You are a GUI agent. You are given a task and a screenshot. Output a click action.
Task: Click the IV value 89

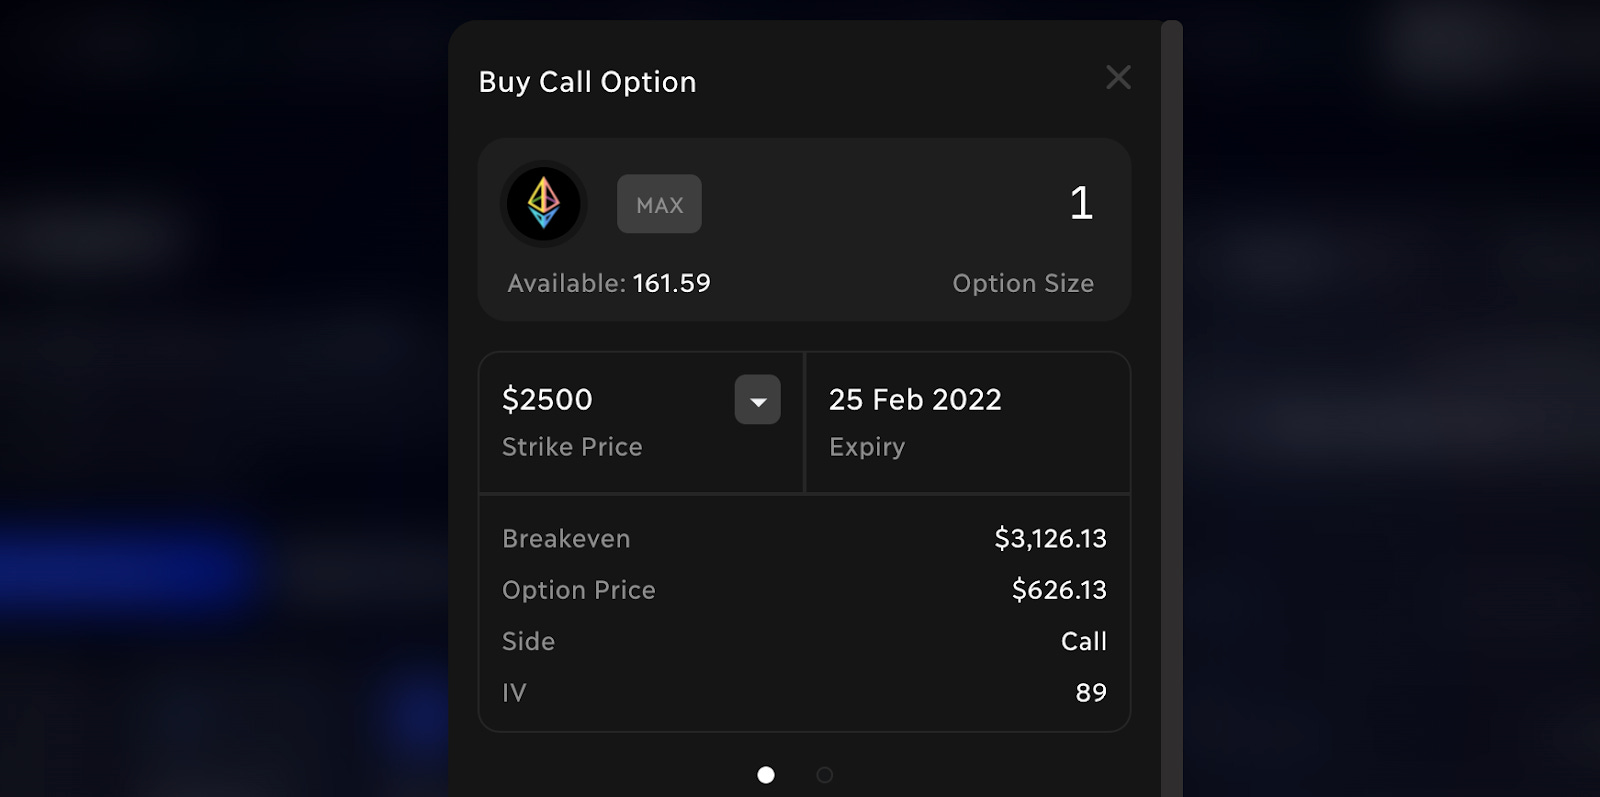click(x=1091, y=693)
